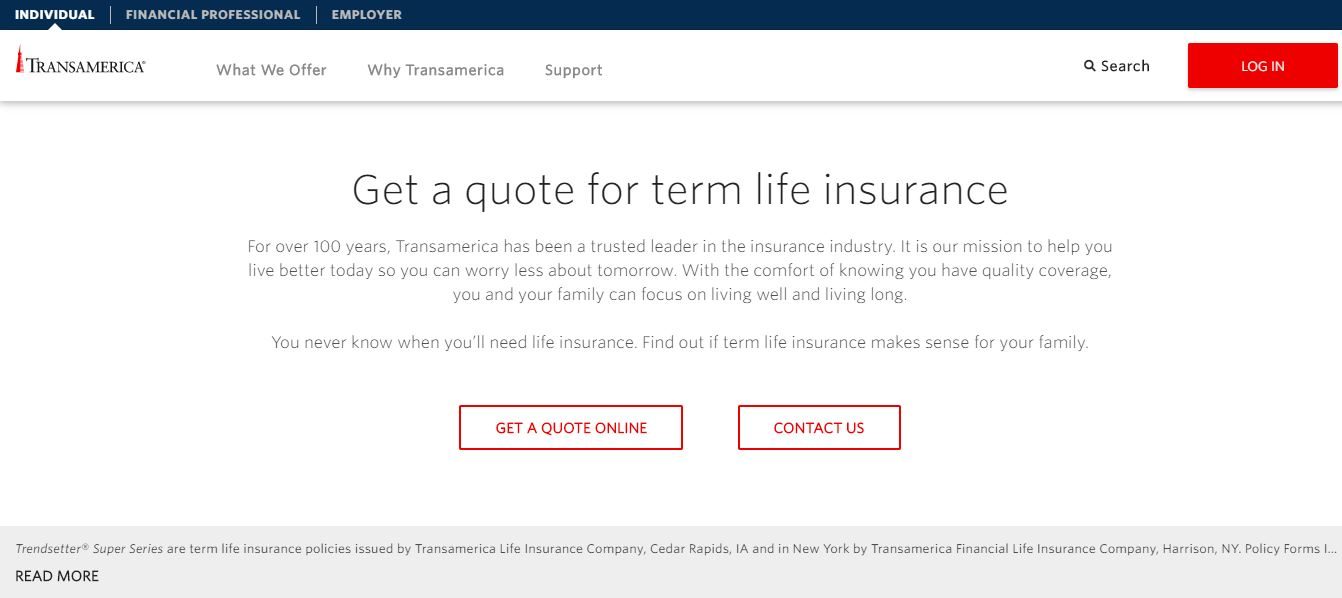Click GET A QUOTE ONLINE
The width and height of the screenshot is (1342, 598).
570,427
